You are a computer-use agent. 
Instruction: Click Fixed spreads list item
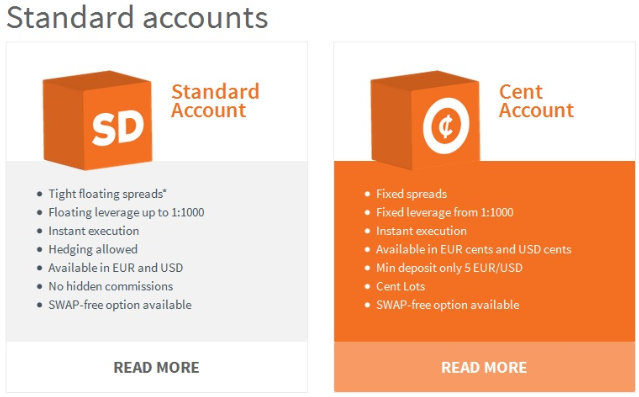(412, 194)
